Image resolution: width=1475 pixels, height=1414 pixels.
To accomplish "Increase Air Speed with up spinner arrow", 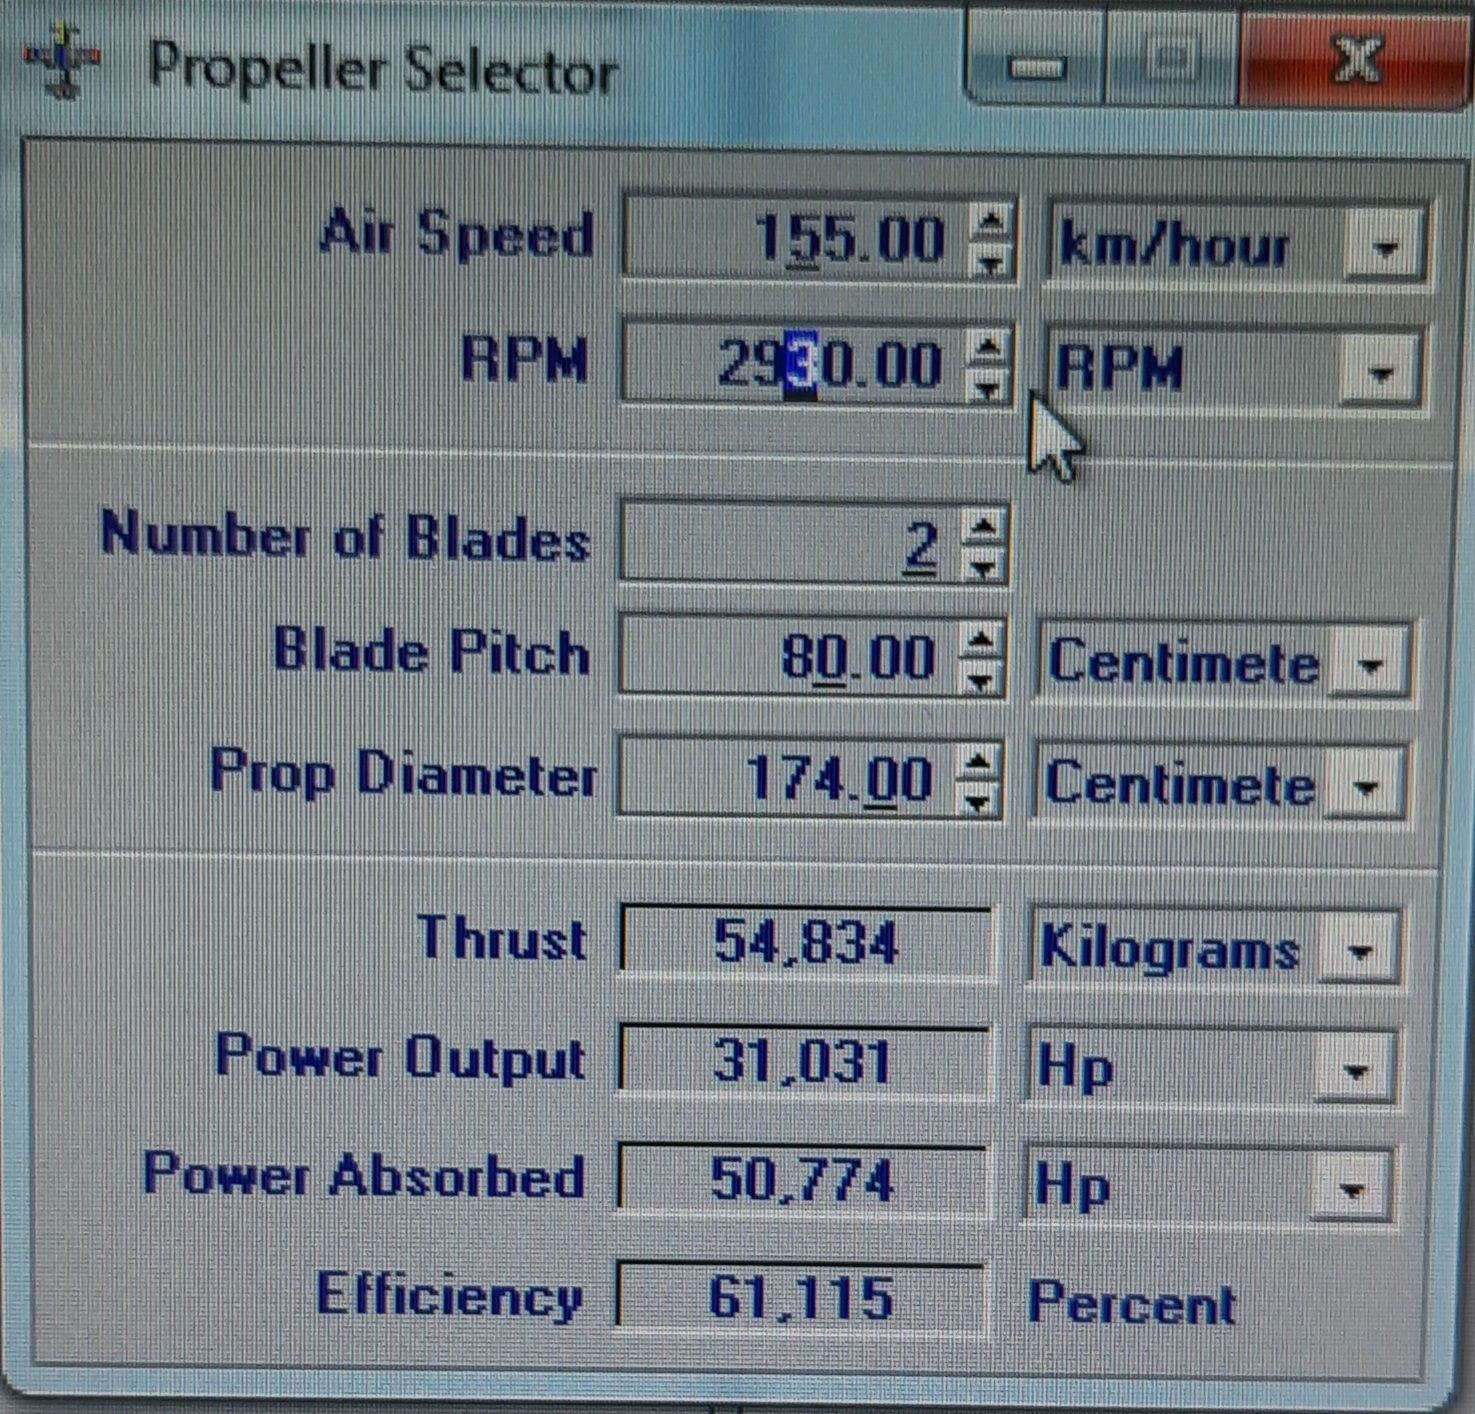I will coord(991,221).
